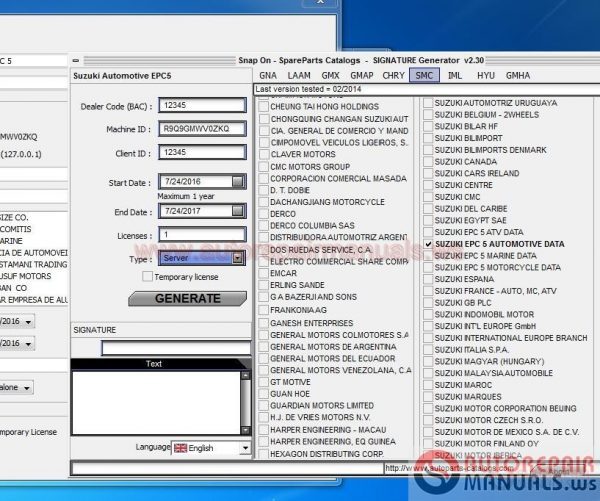Check the EMCAR checkbox

coord(264,273)
